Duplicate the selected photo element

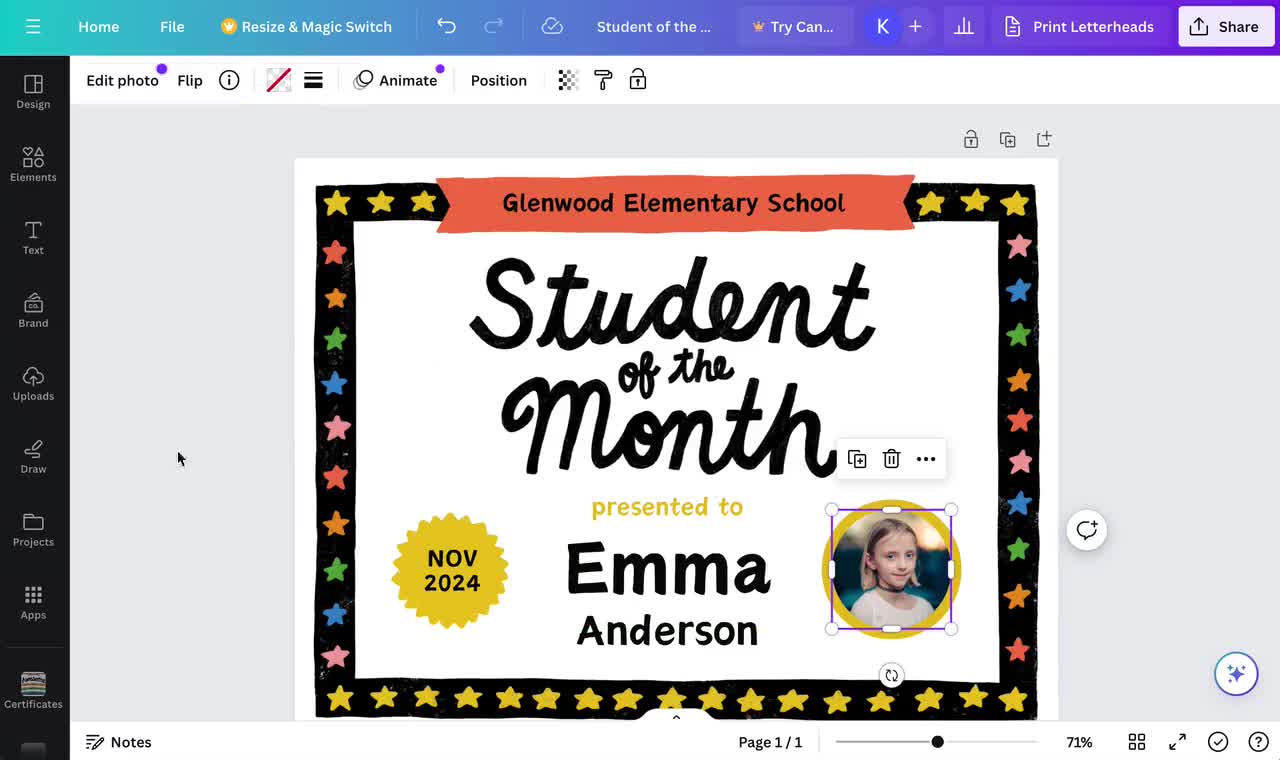pyautogui.click(x=857, y=458)
